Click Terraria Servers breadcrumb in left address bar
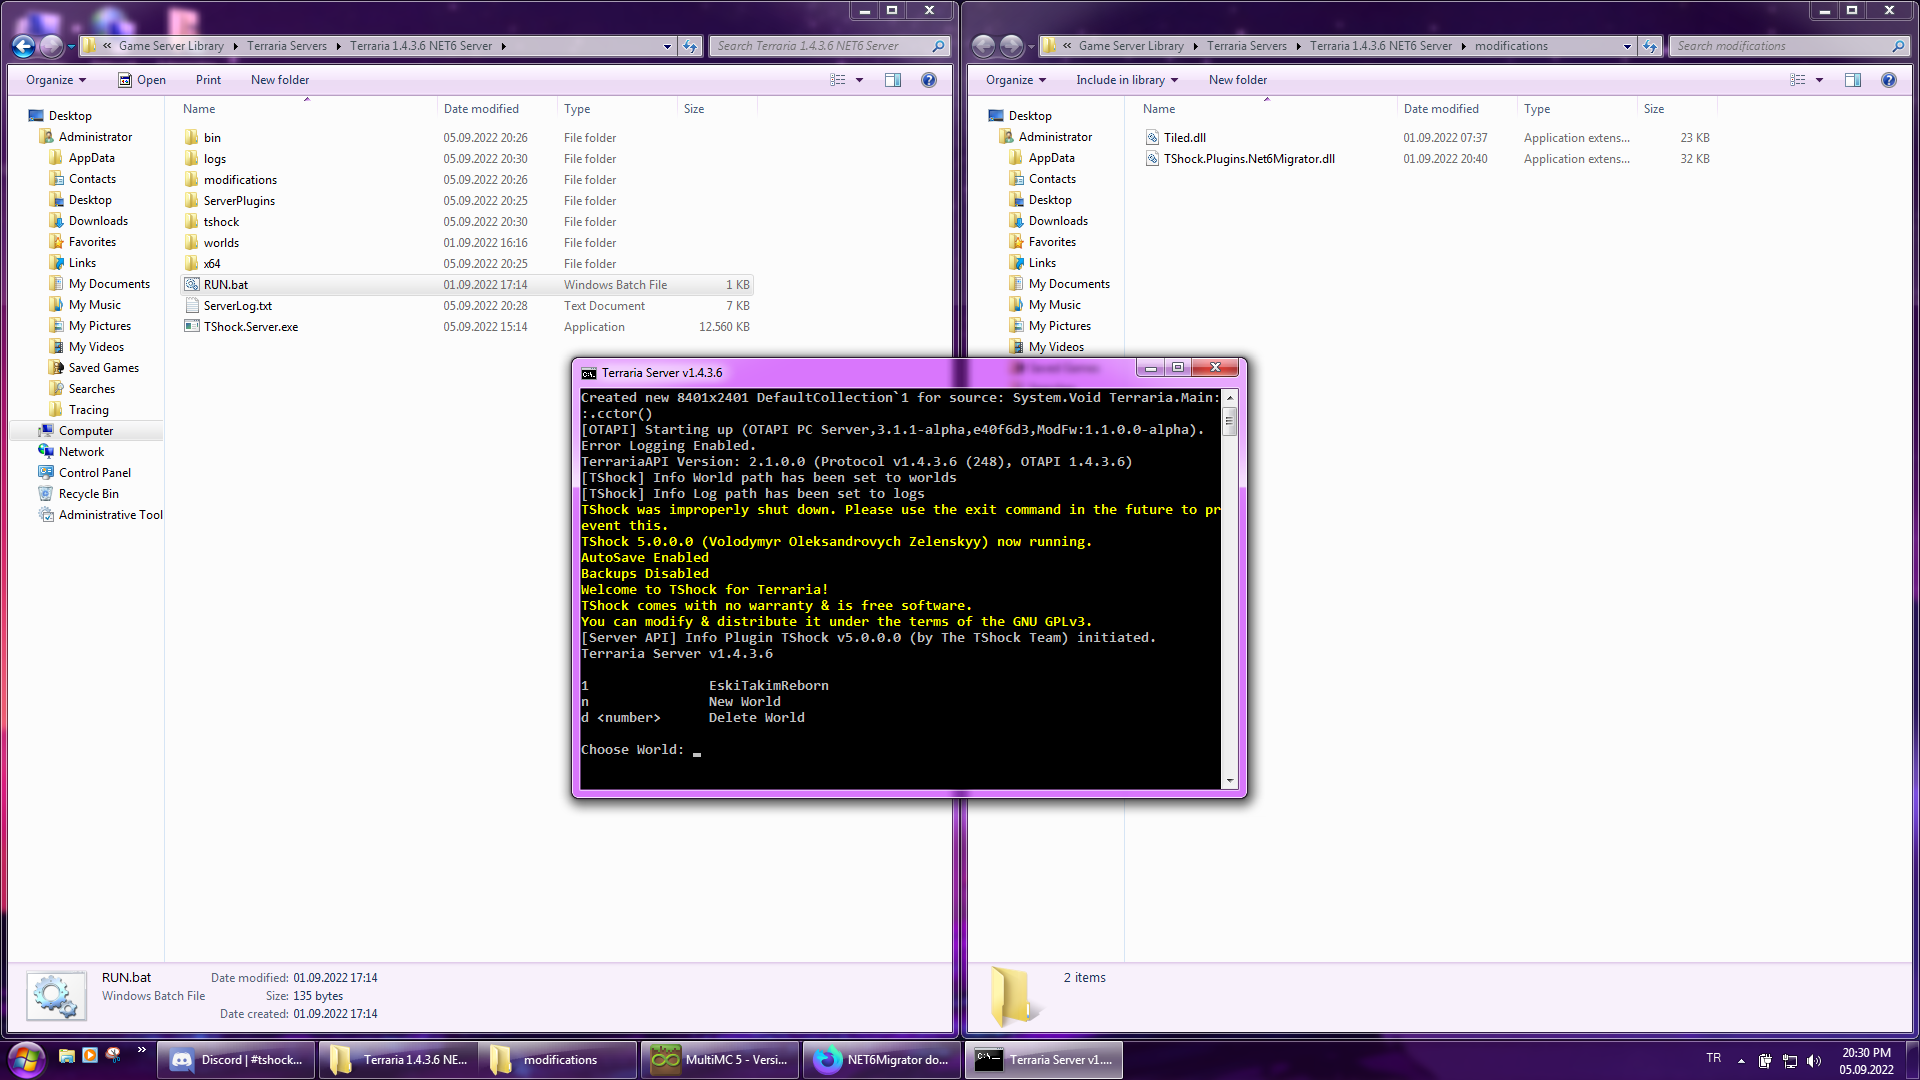The image size is (1920, 1080). tap(287, 46)
